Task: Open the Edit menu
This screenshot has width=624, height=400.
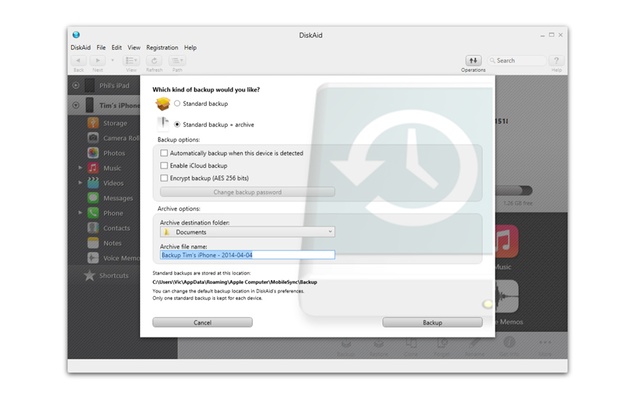Action: 117,47
